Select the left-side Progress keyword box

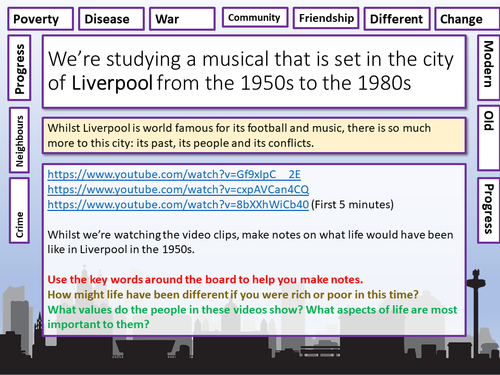[x=19, y=68]
